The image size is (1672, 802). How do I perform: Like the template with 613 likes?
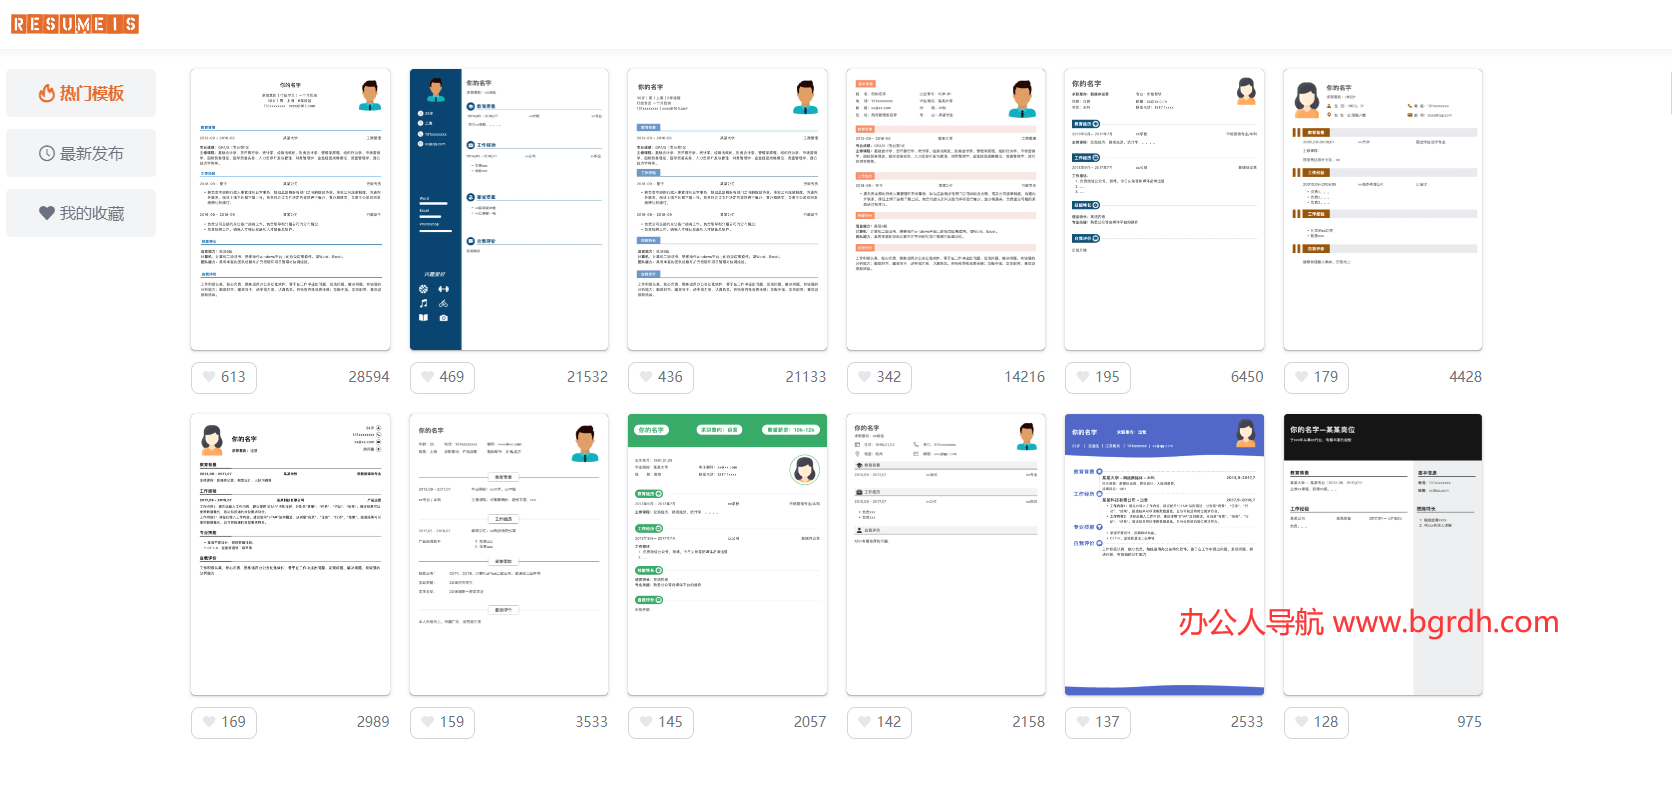click(x=209, y=377)
